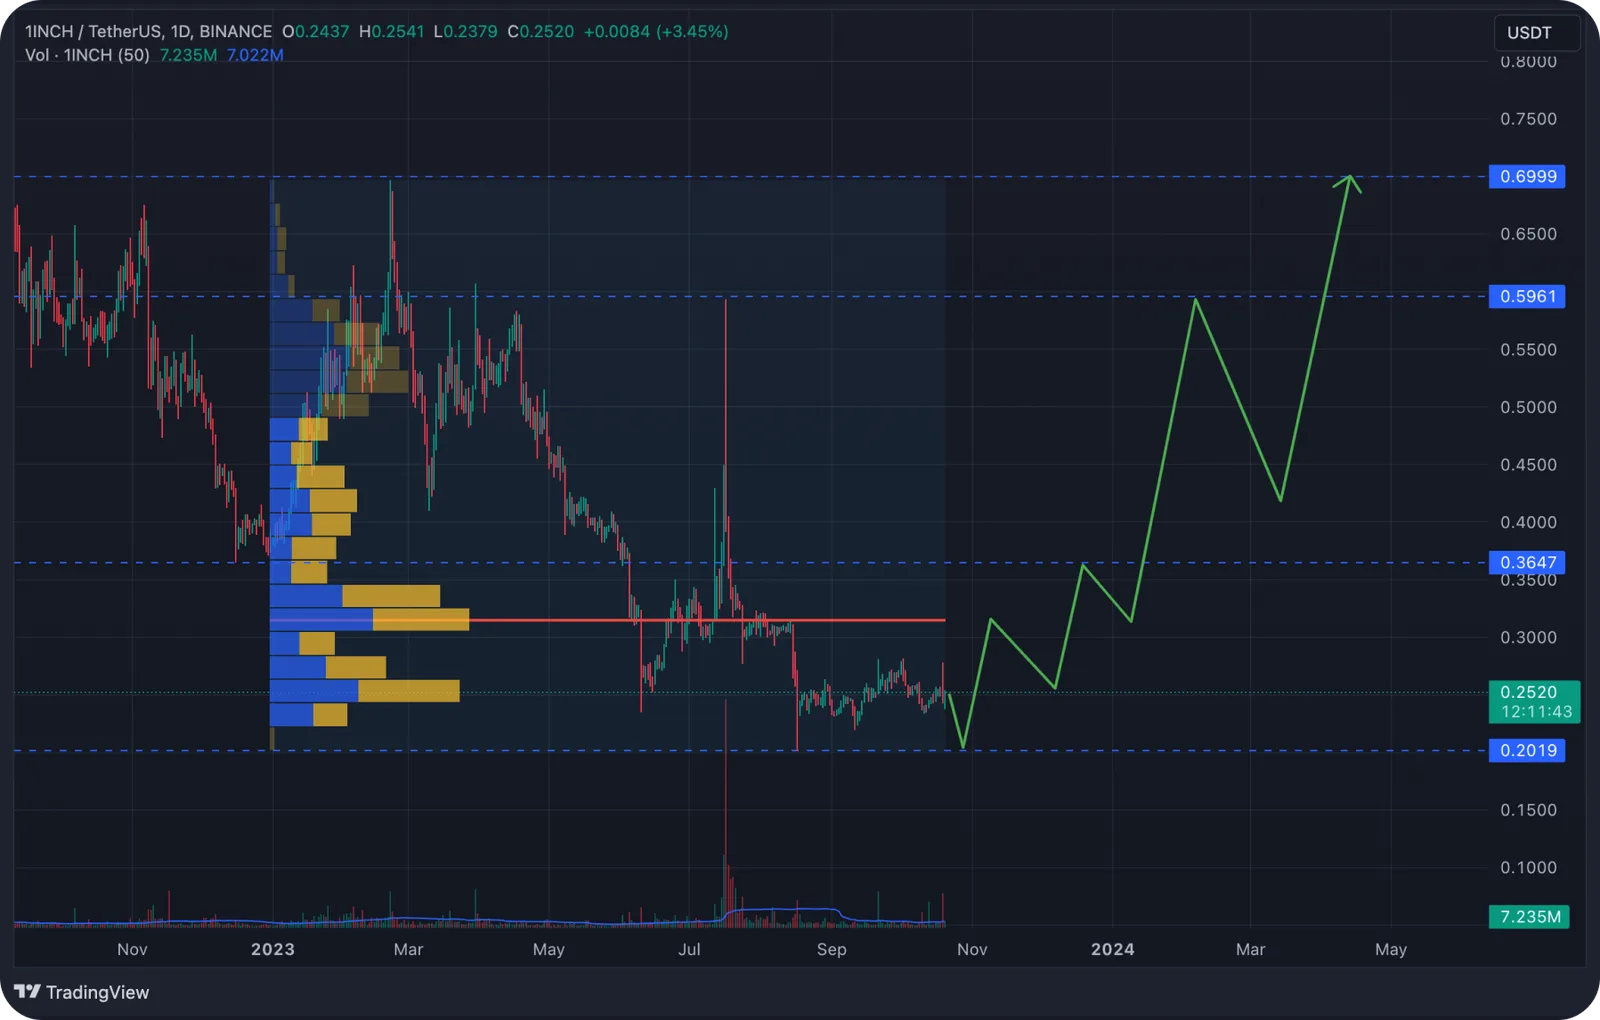Click the 2023 date axis label

pyautogui.click(x=273, y=949)
